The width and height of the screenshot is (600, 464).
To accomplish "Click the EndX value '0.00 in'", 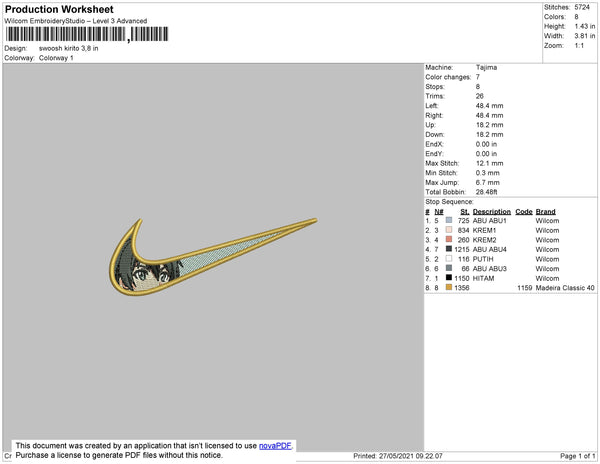I will click(x=486, y=144).
